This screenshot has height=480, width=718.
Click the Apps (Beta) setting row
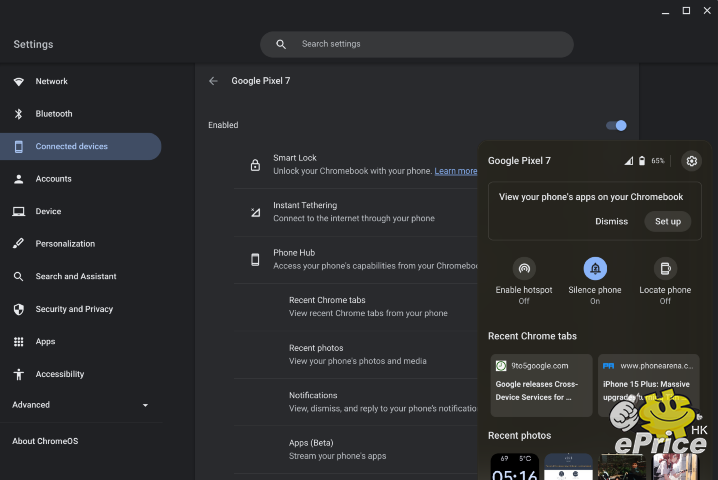click(356, 450)
